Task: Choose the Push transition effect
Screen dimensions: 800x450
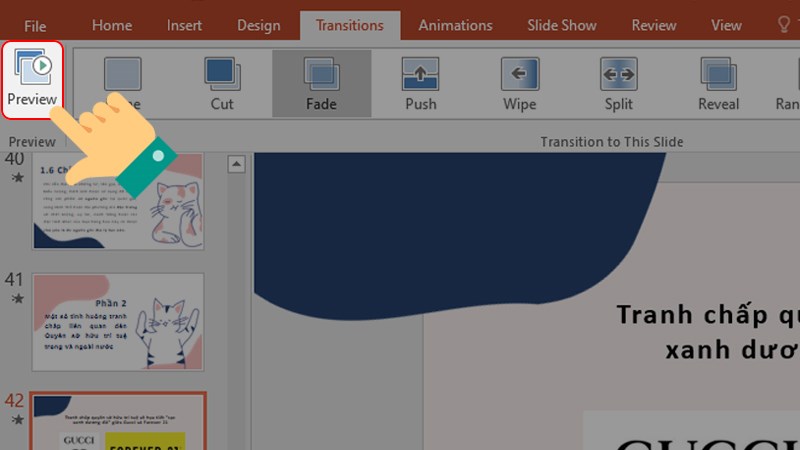Action: click(420, 74)
